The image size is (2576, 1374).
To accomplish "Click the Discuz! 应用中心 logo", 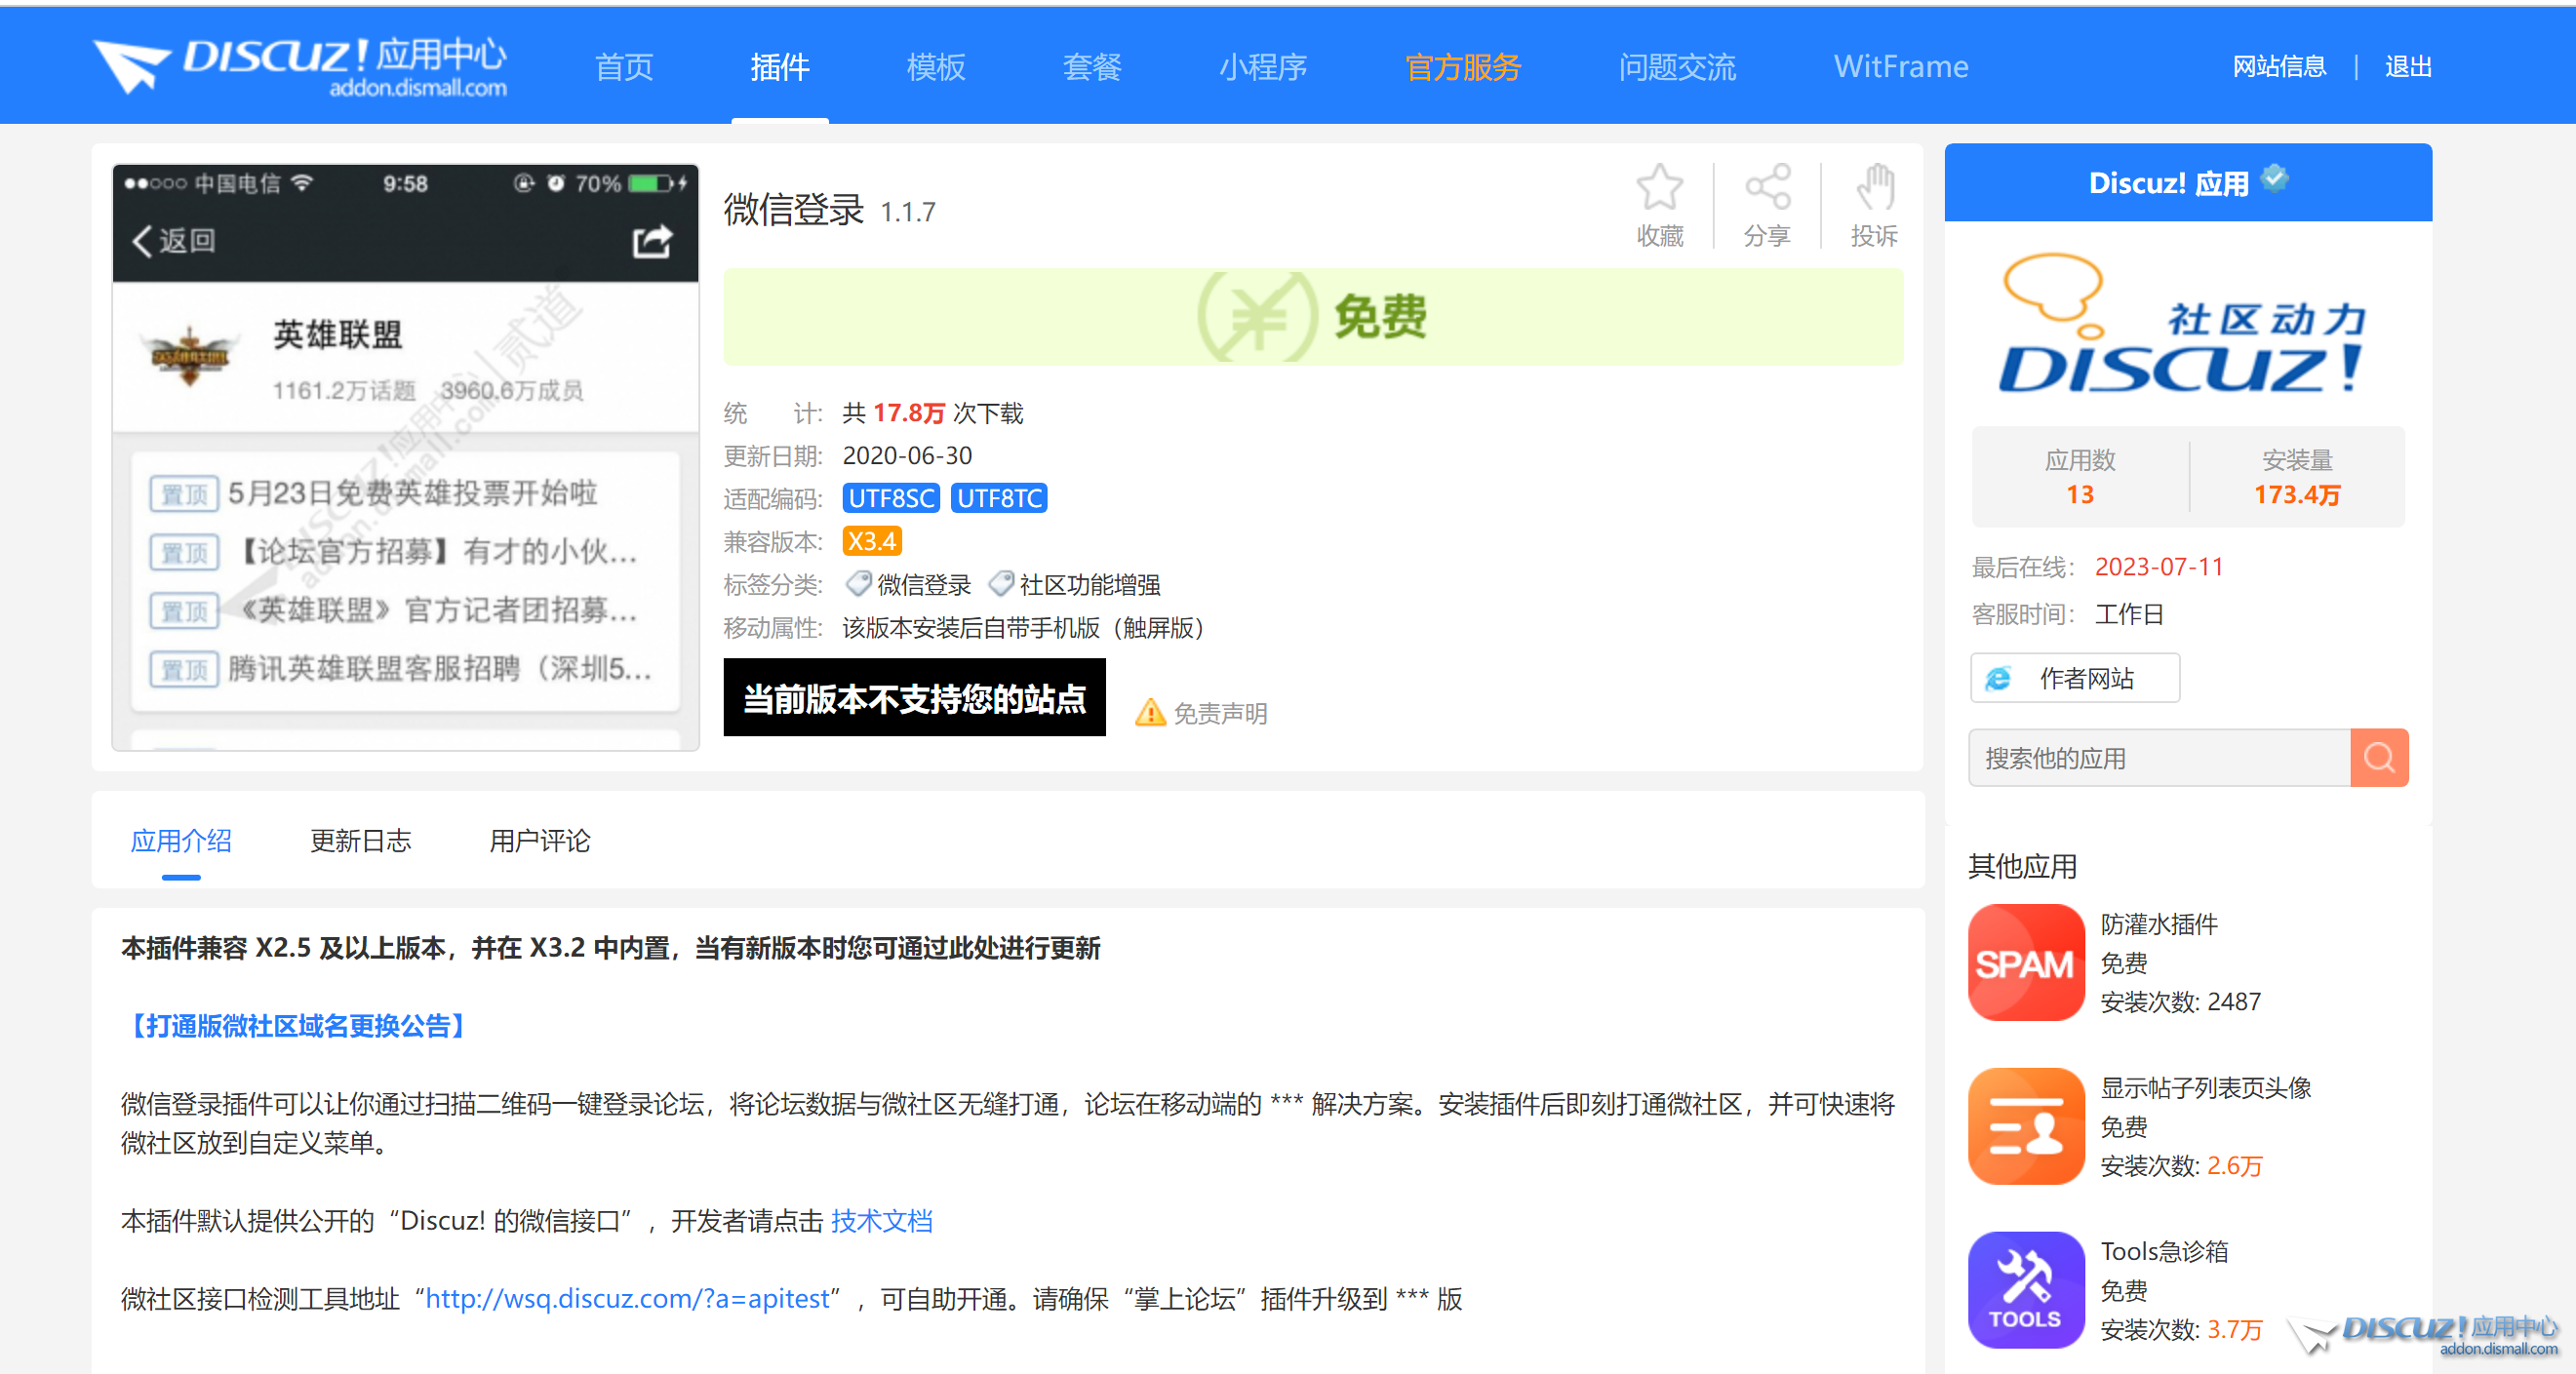I will tap(300, 65).
